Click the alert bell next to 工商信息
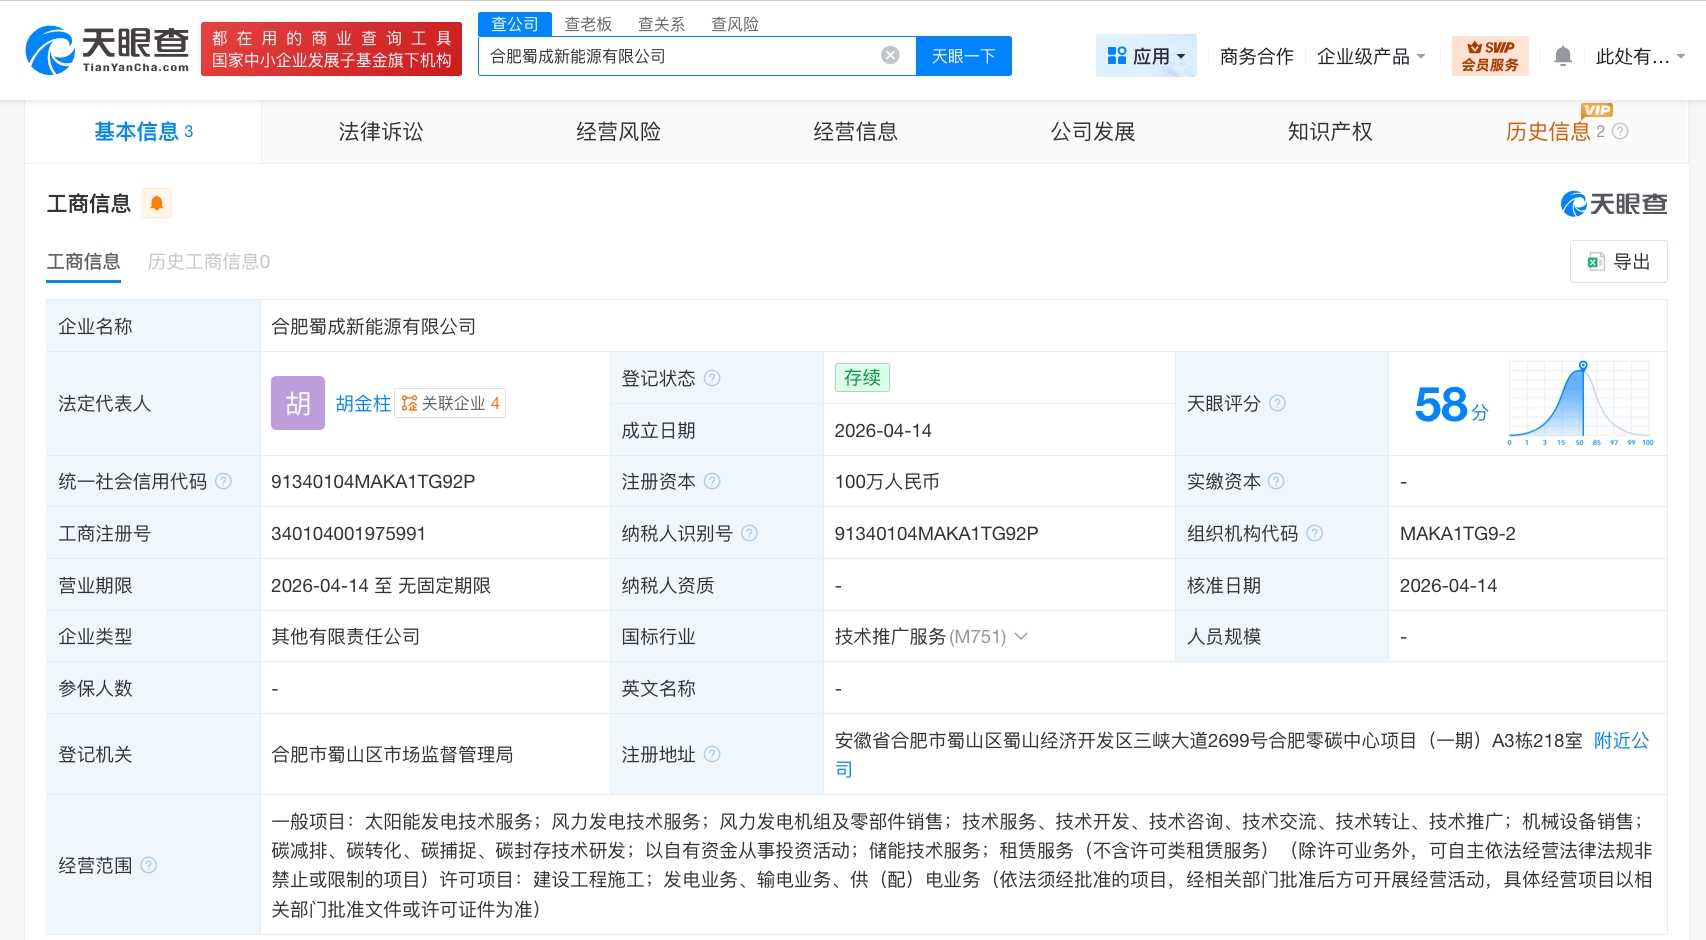The height and width of the screenshot is (940, 1706). coord(155,202)
